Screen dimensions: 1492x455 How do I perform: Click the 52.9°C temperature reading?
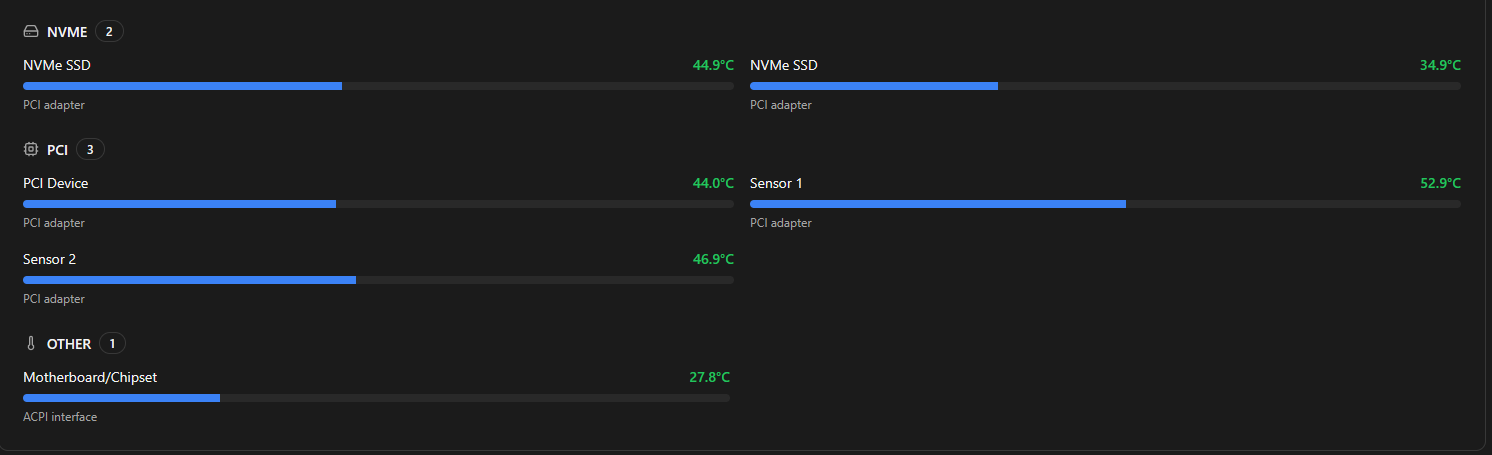click(x=1440, y=183)
